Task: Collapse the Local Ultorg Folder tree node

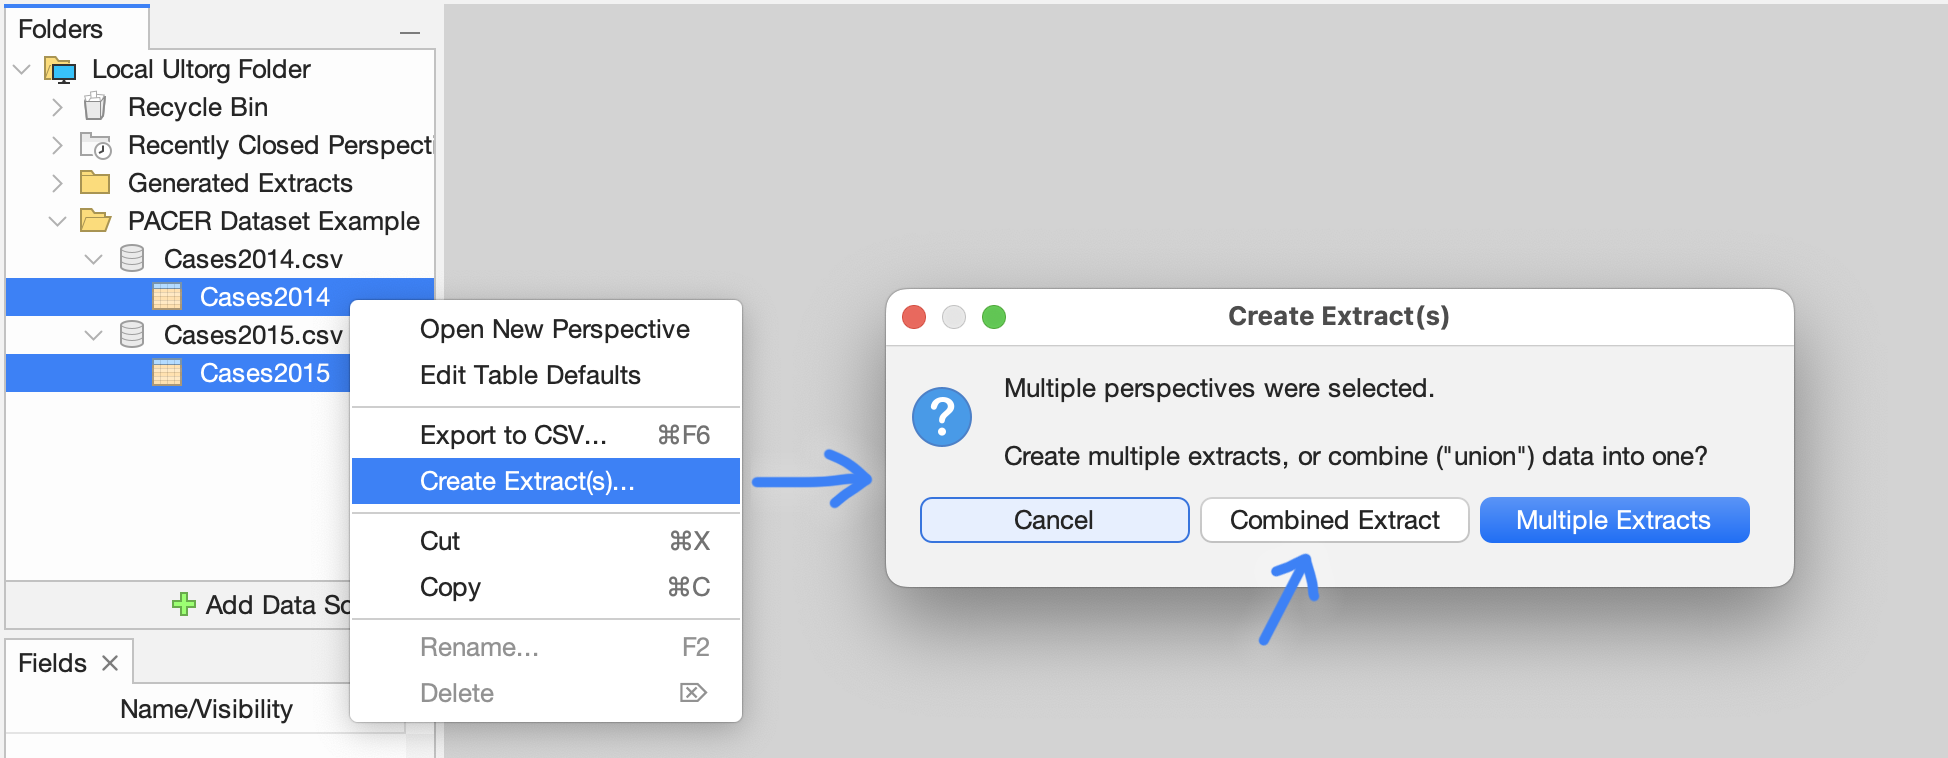Action: tap(21, 68)
